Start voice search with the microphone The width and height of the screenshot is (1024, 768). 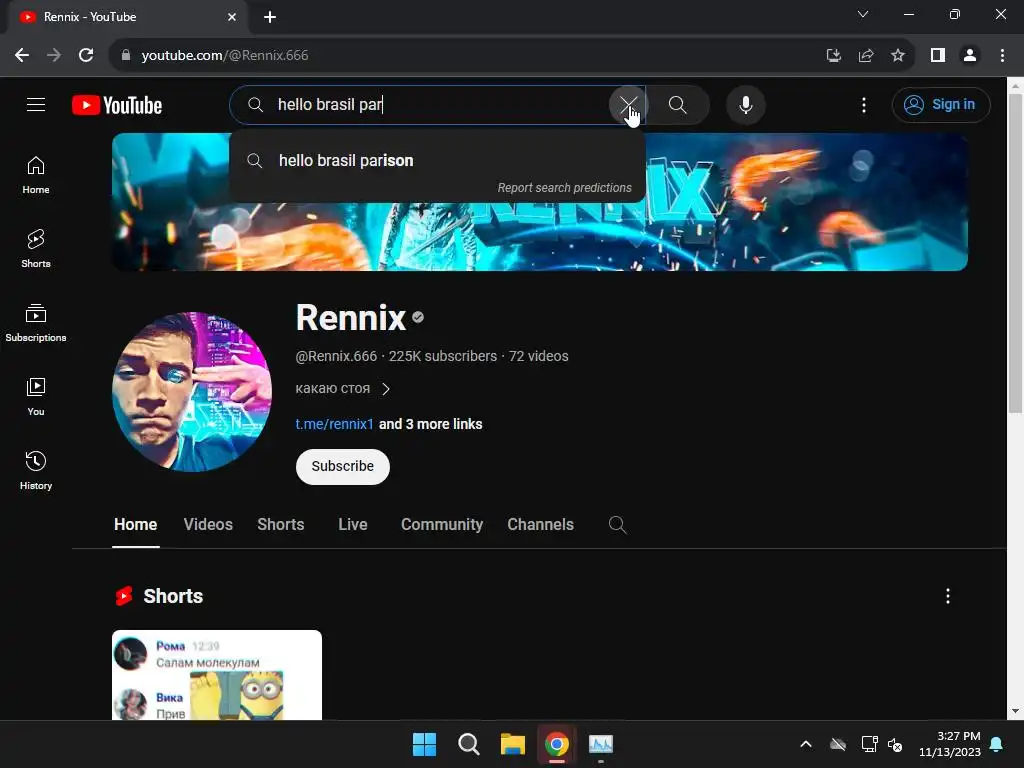(745, 104)
